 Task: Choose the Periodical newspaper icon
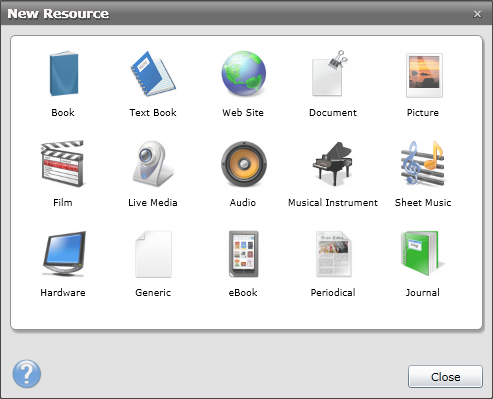(x=333, y=254)
